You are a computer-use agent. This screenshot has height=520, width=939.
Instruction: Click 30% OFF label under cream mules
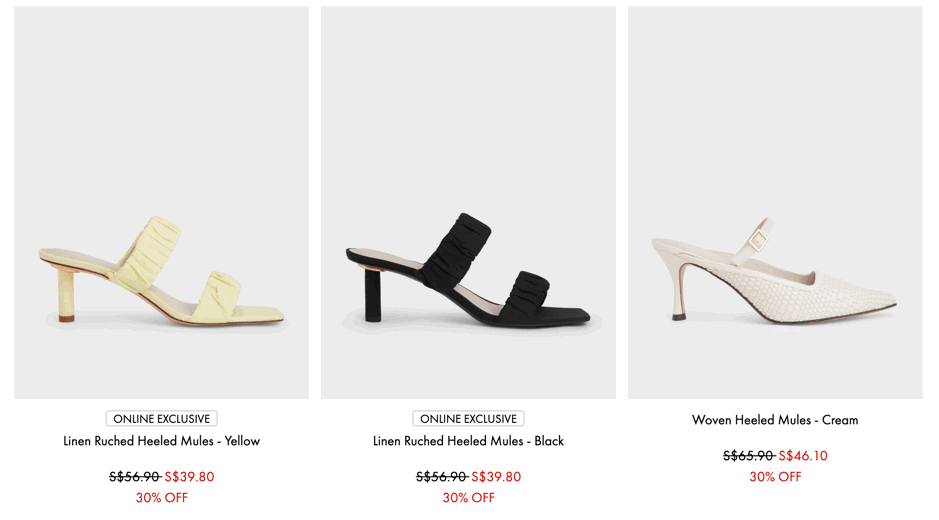[x=775, y=477]
